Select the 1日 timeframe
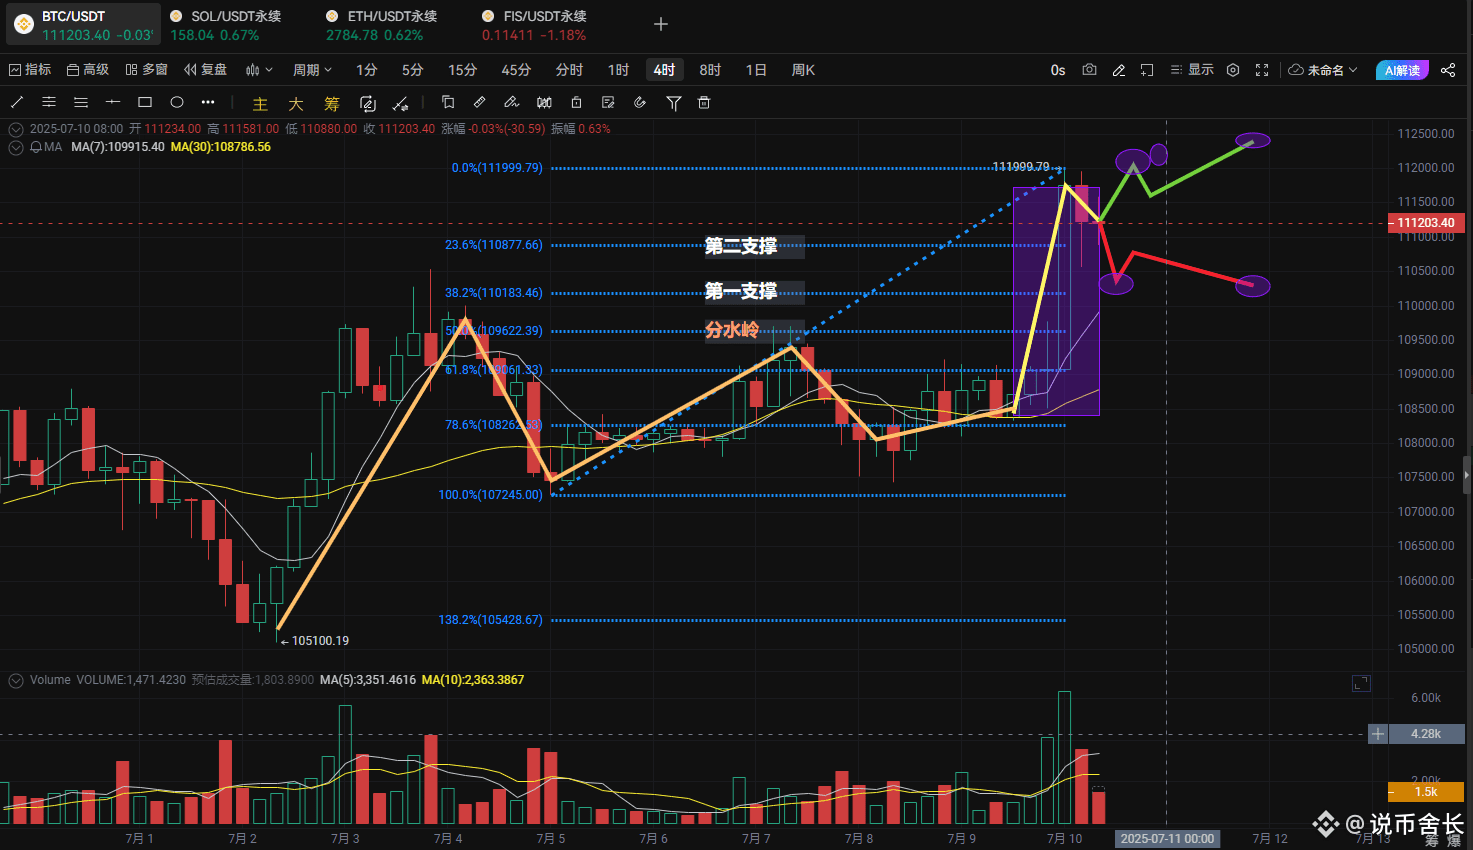This screenshot has height=850, width=1473. [x=756, y=70]
